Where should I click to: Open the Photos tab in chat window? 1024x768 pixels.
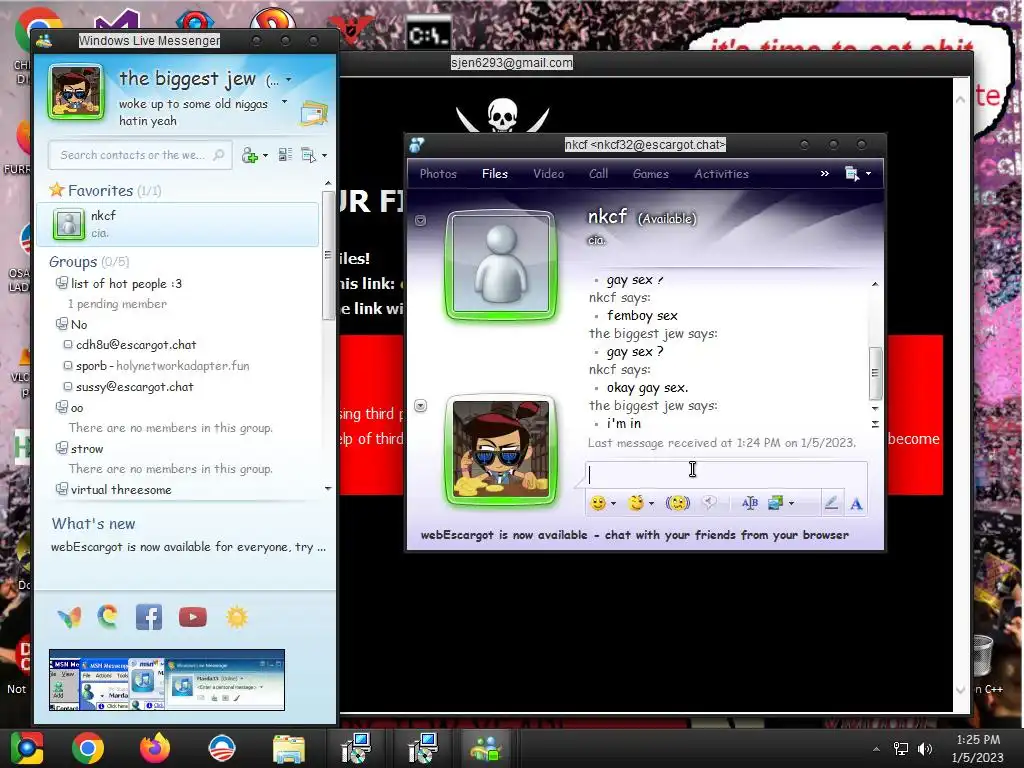(438, 174)
